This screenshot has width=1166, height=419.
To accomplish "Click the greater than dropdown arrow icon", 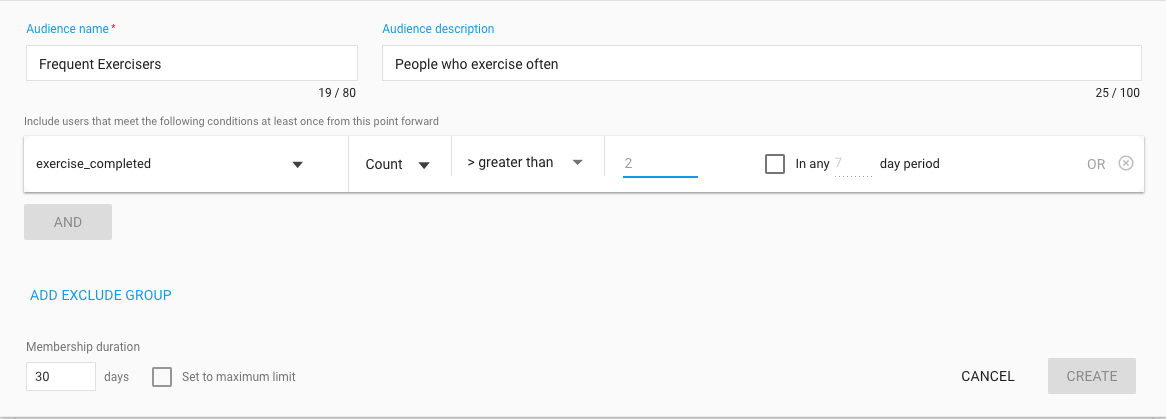I will pyautogui.click(x=576, y=163).
